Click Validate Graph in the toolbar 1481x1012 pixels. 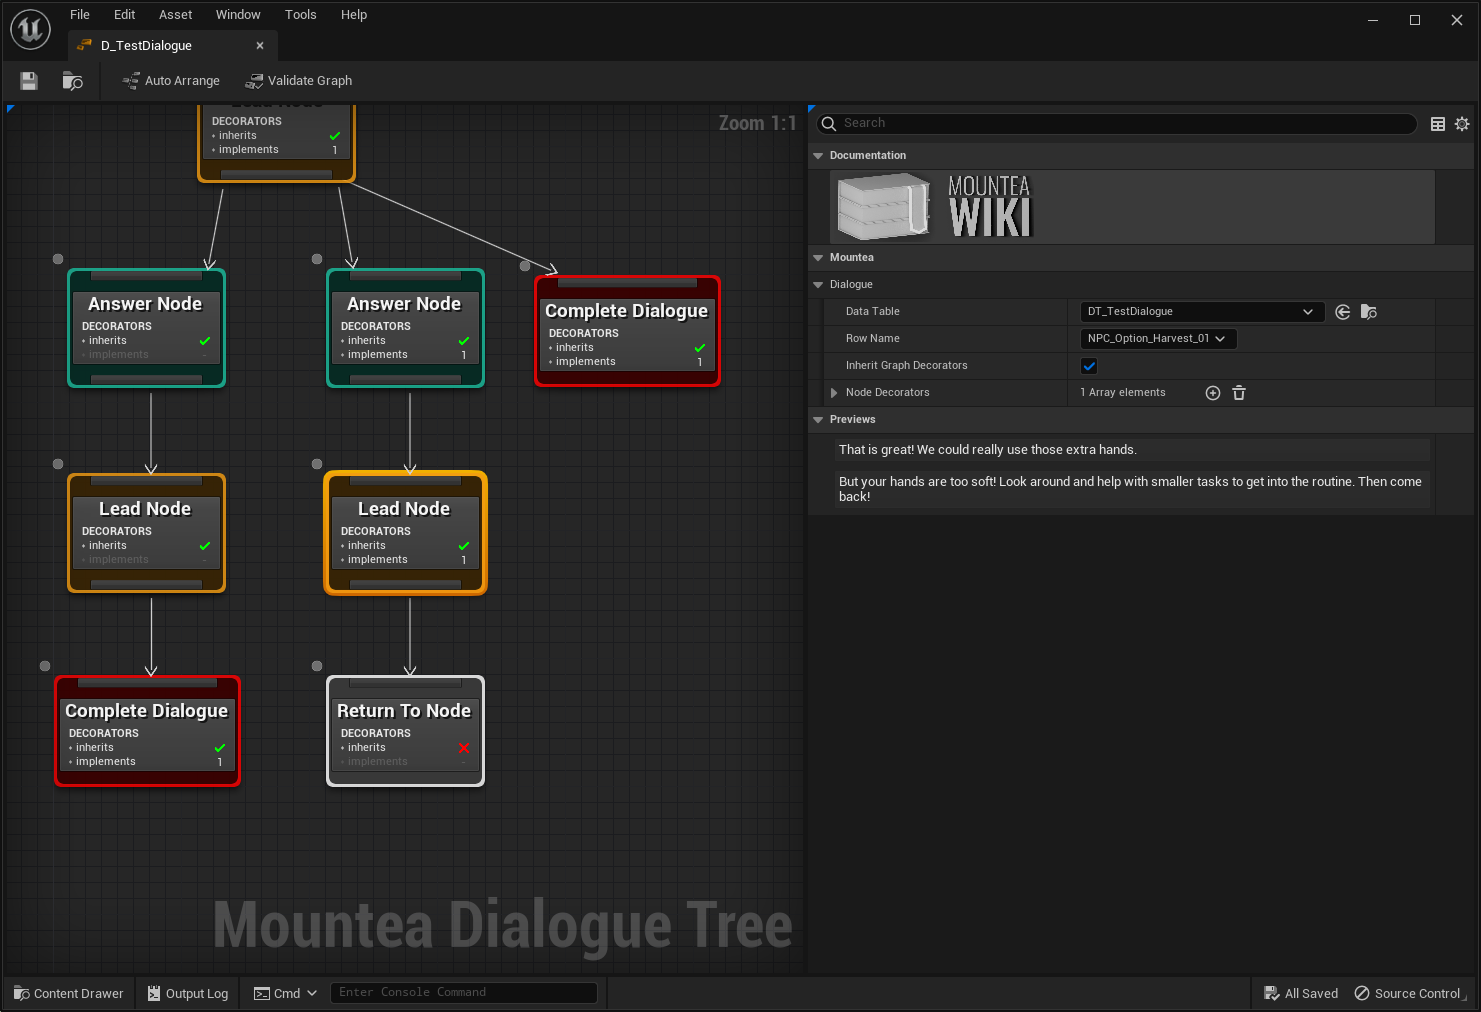point(299,81)
